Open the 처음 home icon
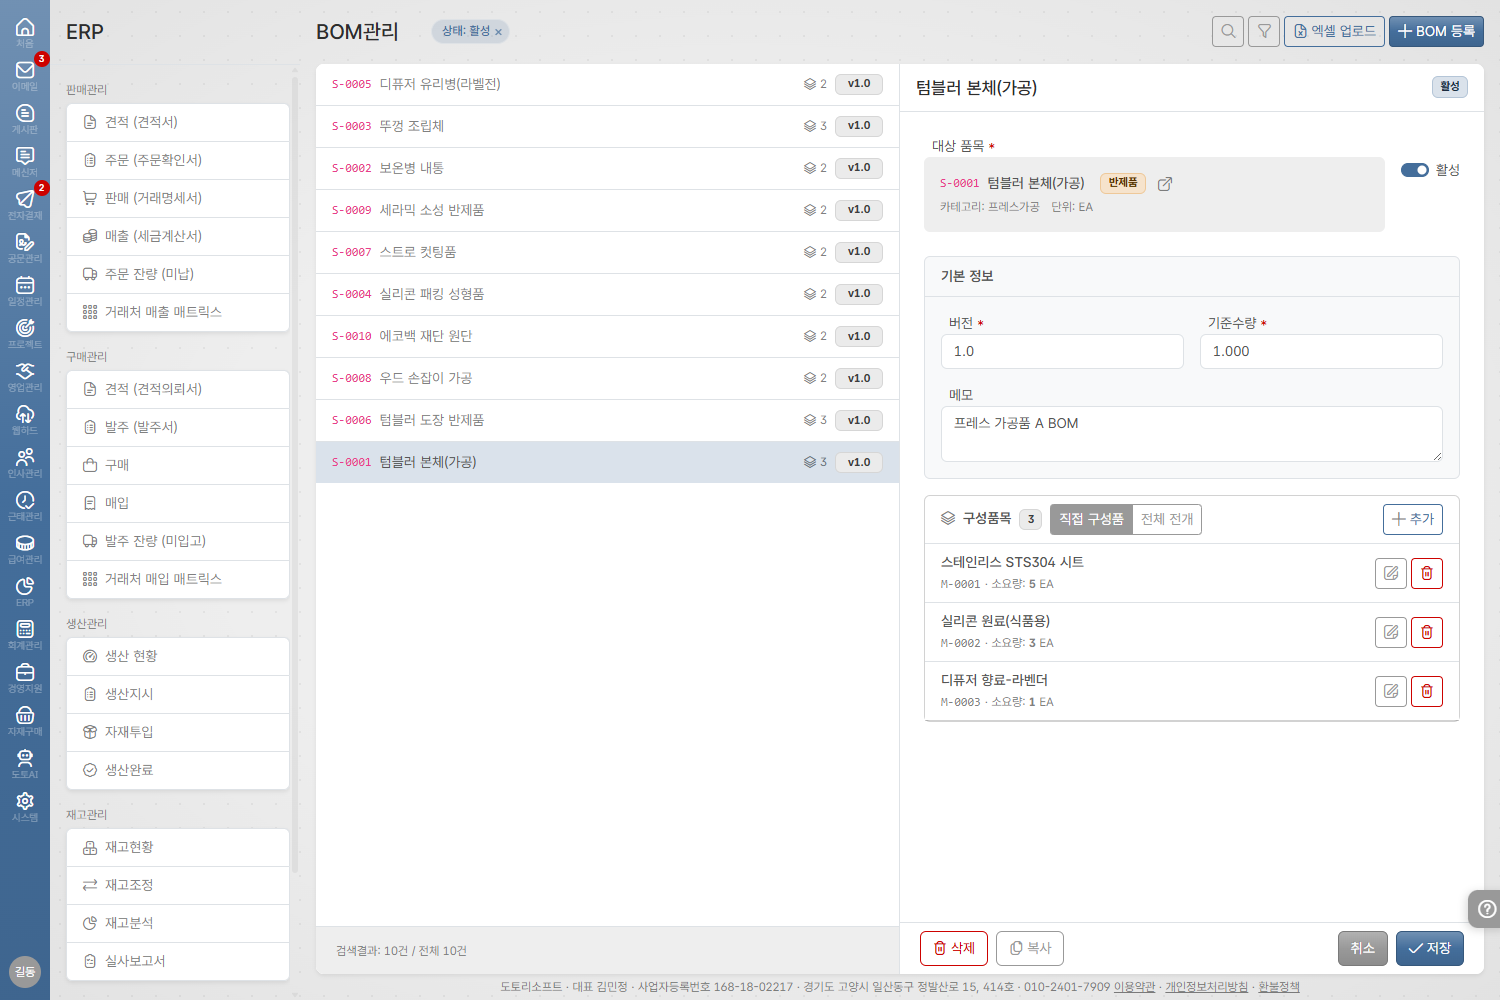Viewport: 1500px width, 1000px height. pos(25,32)
